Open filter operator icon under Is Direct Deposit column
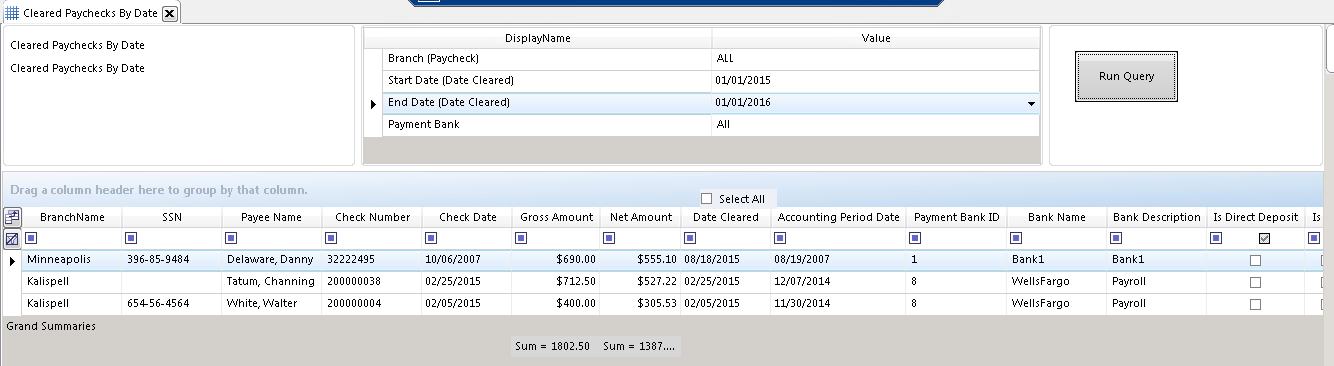This screenshot has height=366, width=1334. [x=1216, y=238]
